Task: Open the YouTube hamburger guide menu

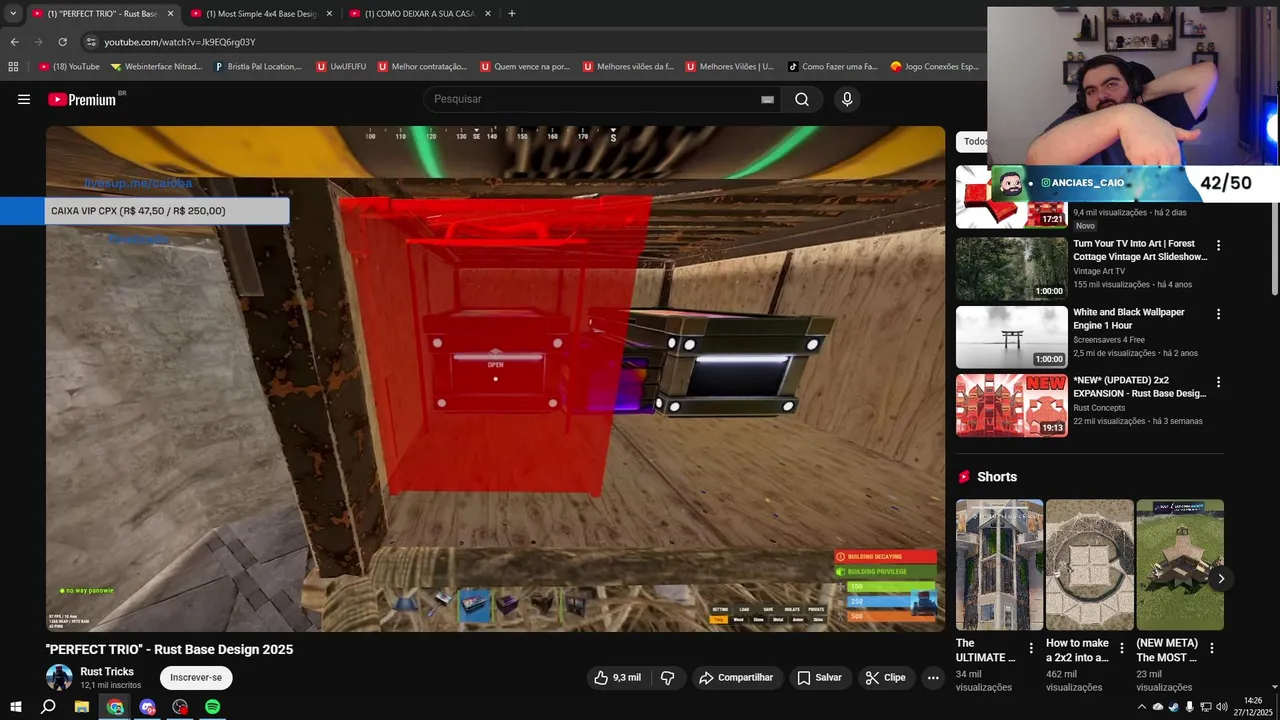Action: tap(24, 99)
